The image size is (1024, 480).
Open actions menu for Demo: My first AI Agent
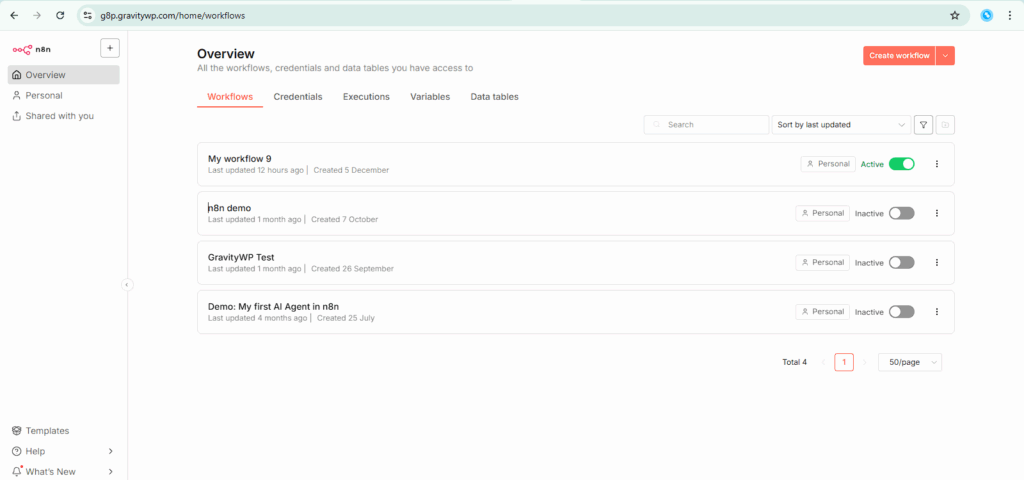tap(936, 312)
